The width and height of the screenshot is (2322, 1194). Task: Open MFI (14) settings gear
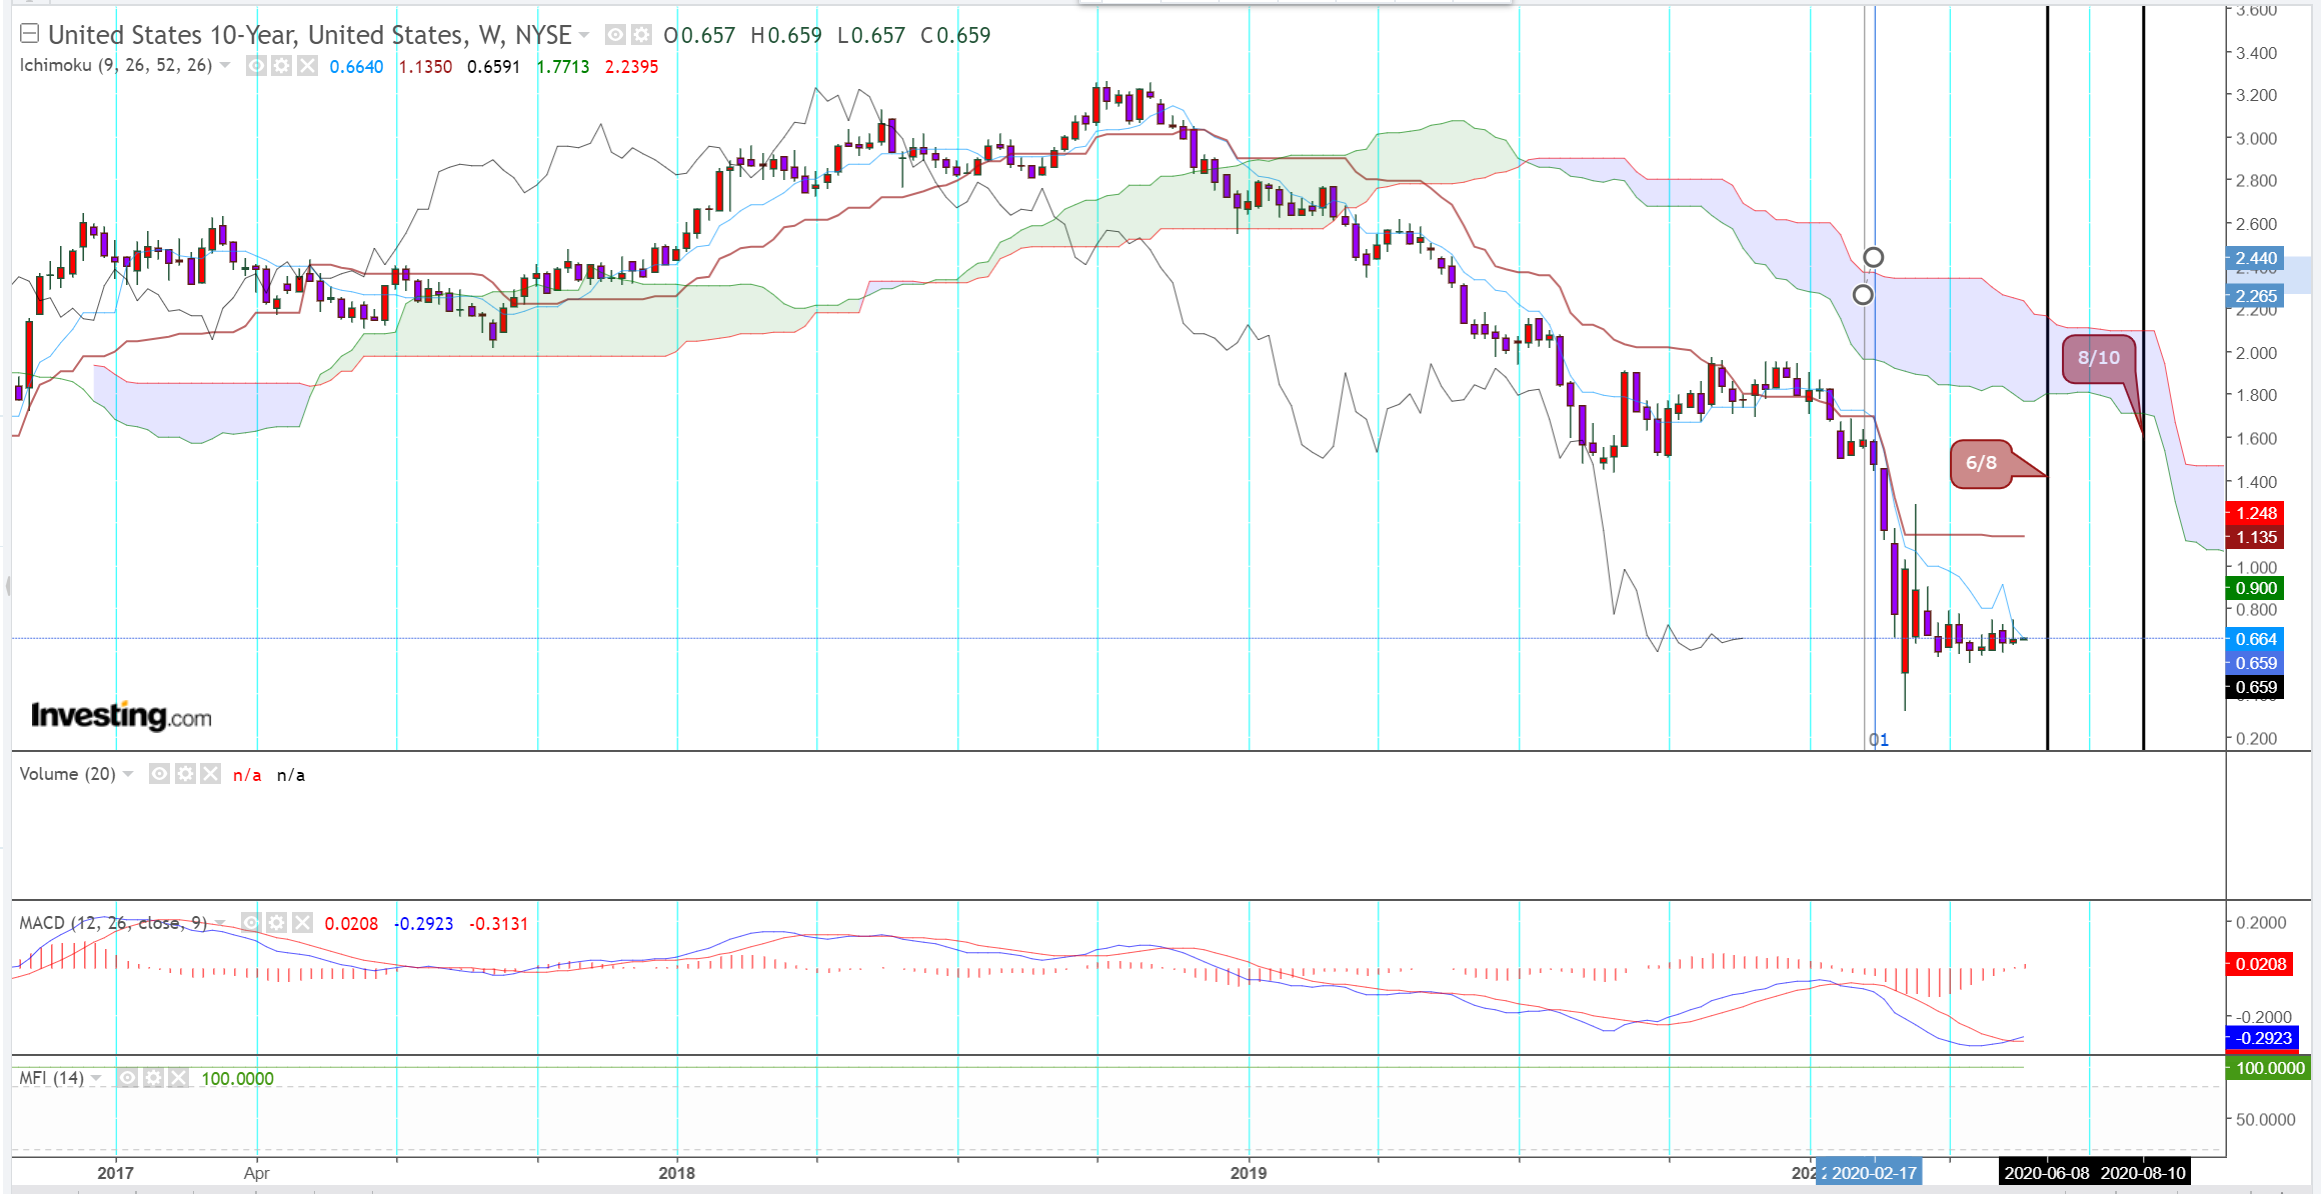pos(152,1078)
